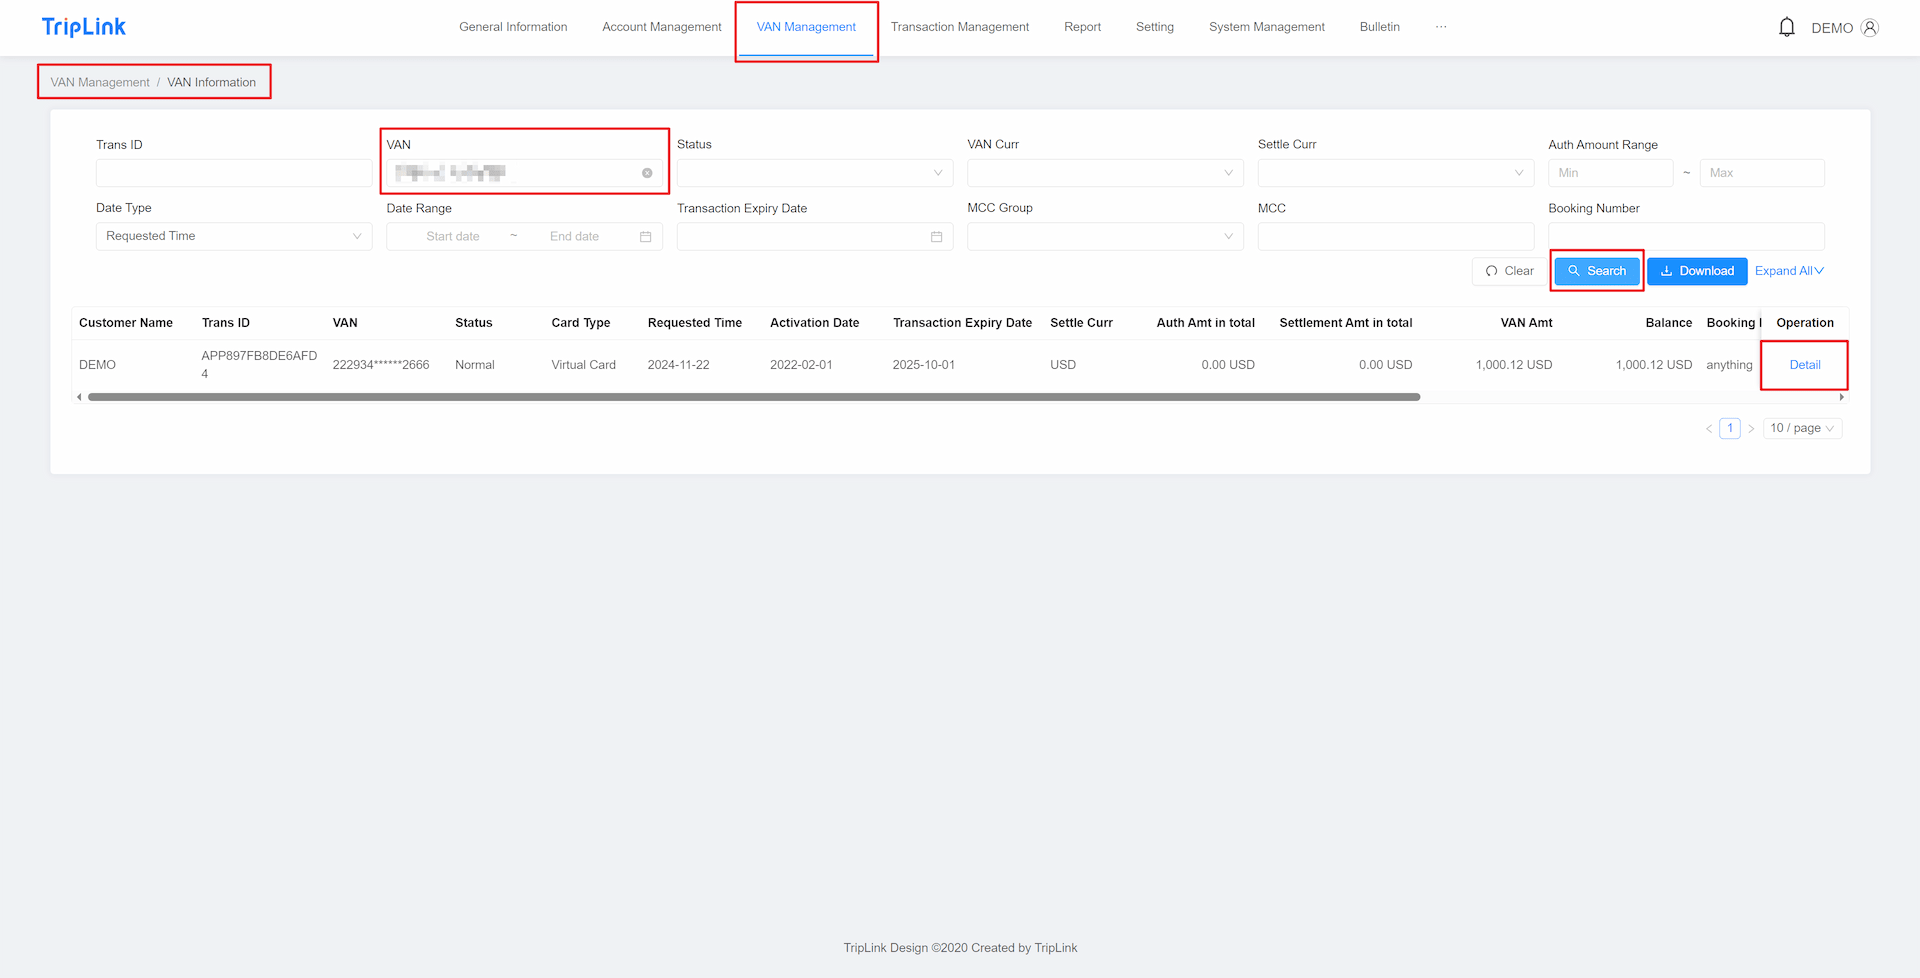The height and width of the screenshot is (978, 1920).
Task: Change the Date Type dropdown selection
Action: (x=233, y=237)
